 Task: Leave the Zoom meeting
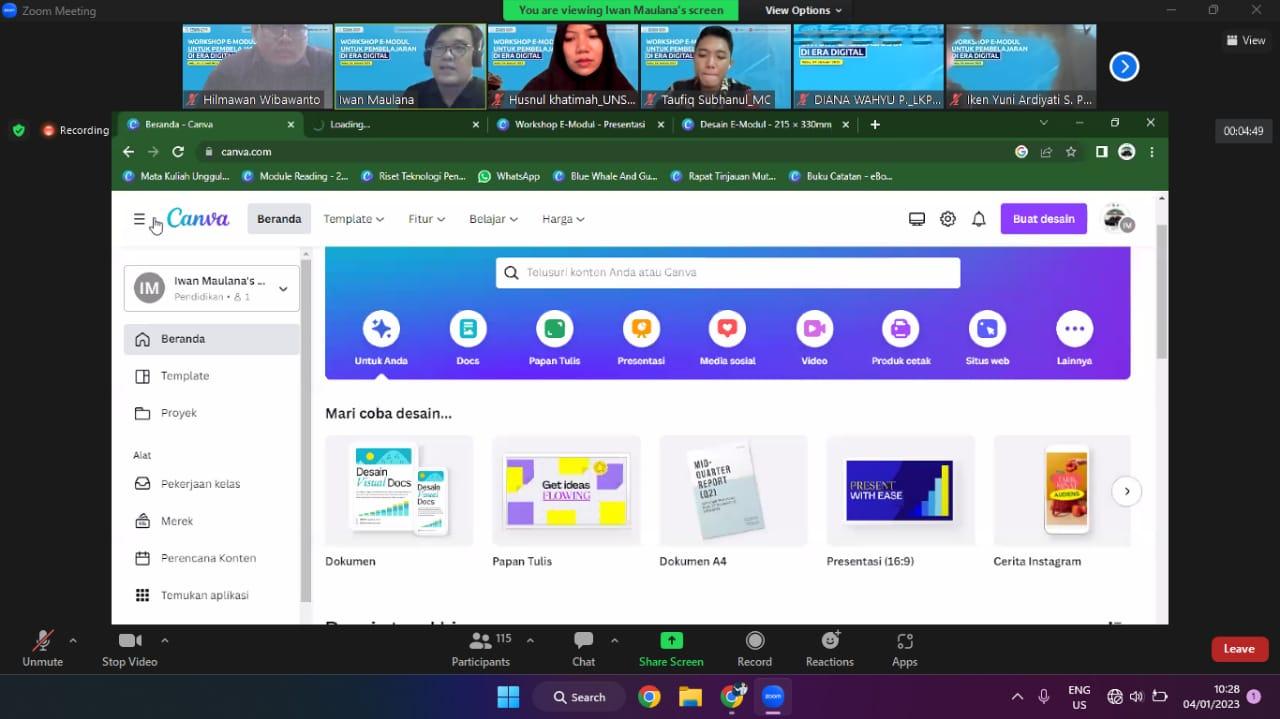click(x=1239, y=649)
